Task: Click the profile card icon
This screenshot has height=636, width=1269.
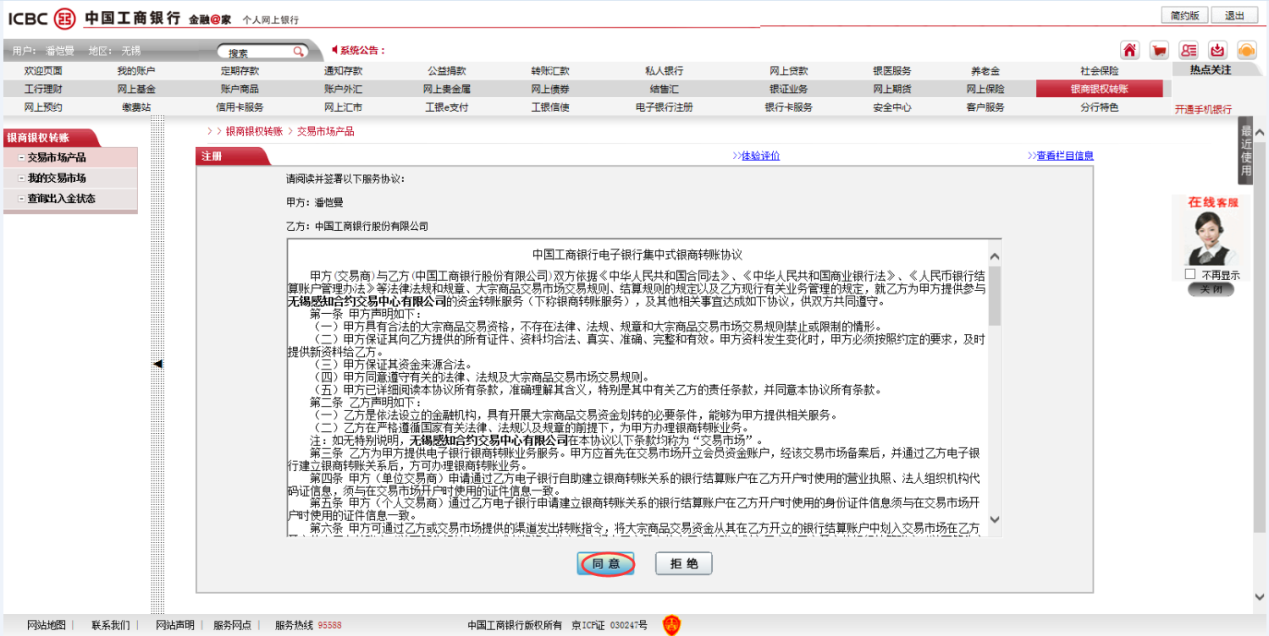Action: [x=1188, y=50]
